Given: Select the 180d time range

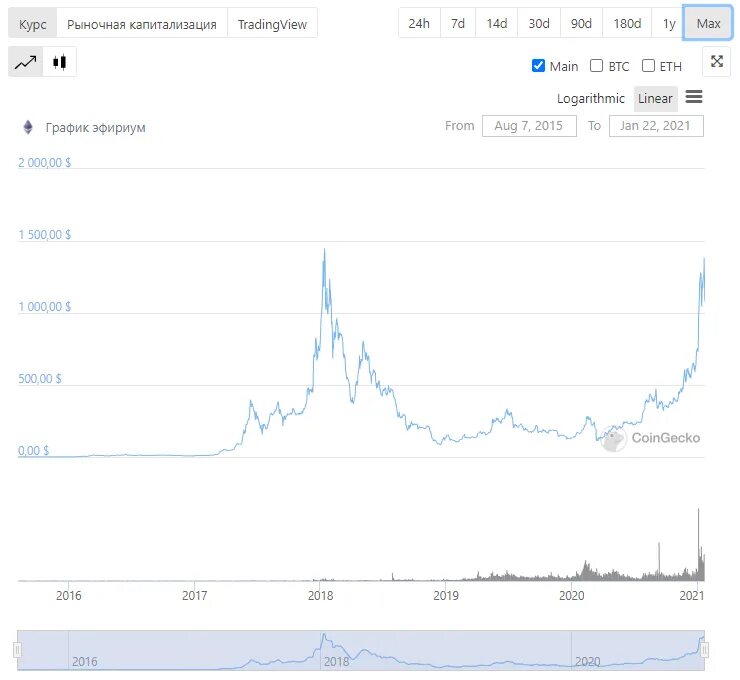Looking at the screenshot, I should click(x=627, y=23).
